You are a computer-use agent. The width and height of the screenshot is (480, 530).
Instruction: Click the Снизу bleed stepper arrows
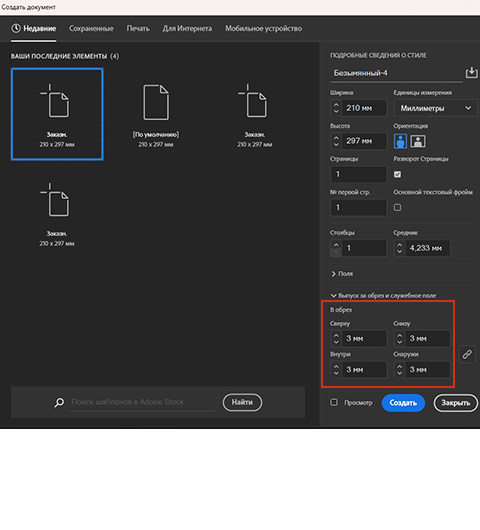(400, 338)
